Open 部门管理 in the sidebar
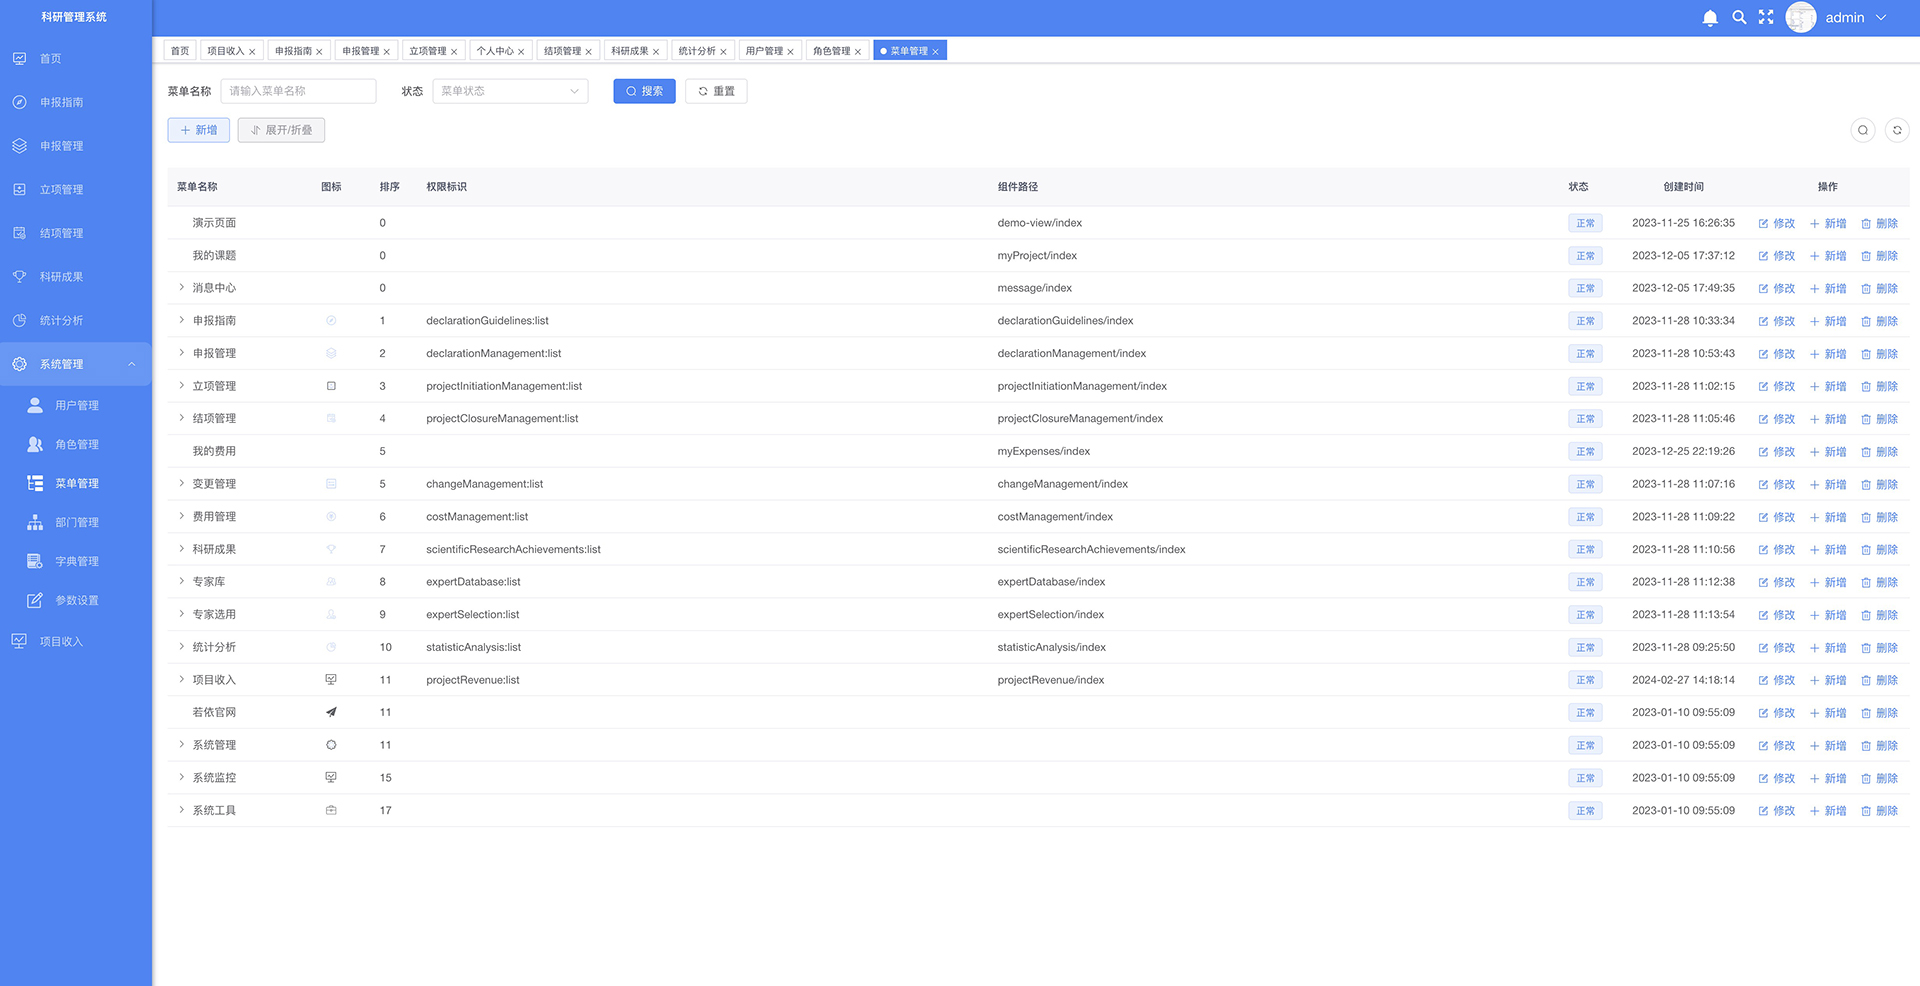The width and height of the screenshot is (1920, 986). pos(76,522)
